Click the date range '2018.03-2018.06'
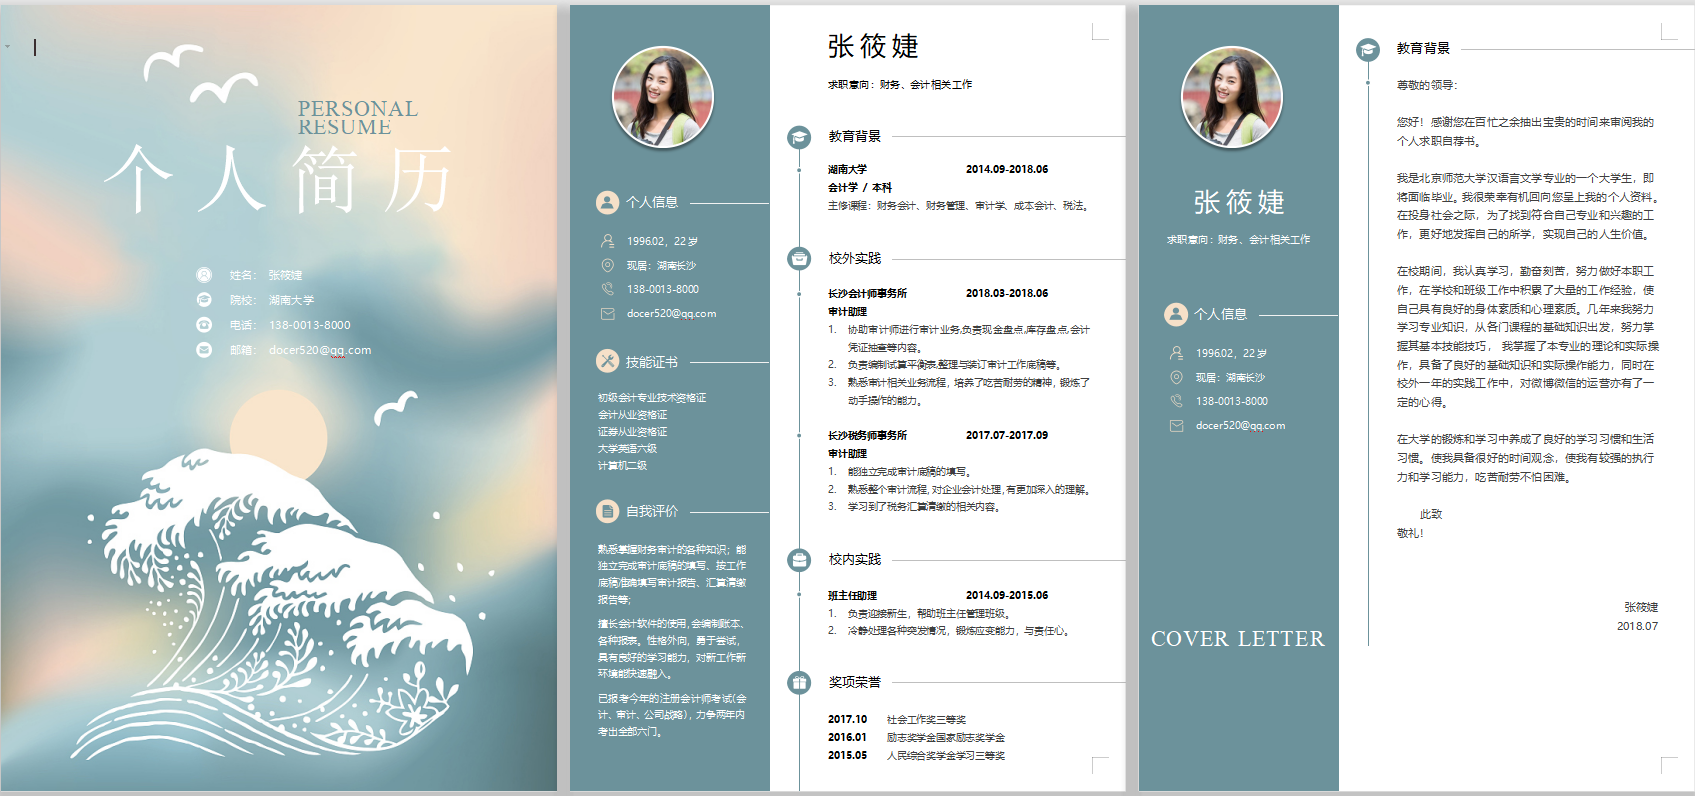This screenshot has width=1695, height=796. click(1007, 294)
